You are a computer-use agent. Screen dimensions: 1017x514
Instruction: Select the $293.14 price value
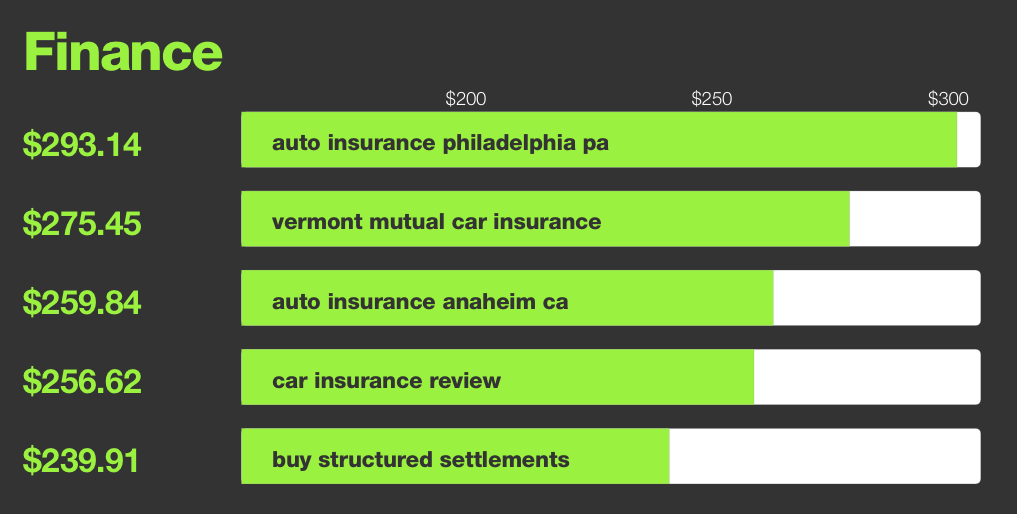tap(82, 145)
